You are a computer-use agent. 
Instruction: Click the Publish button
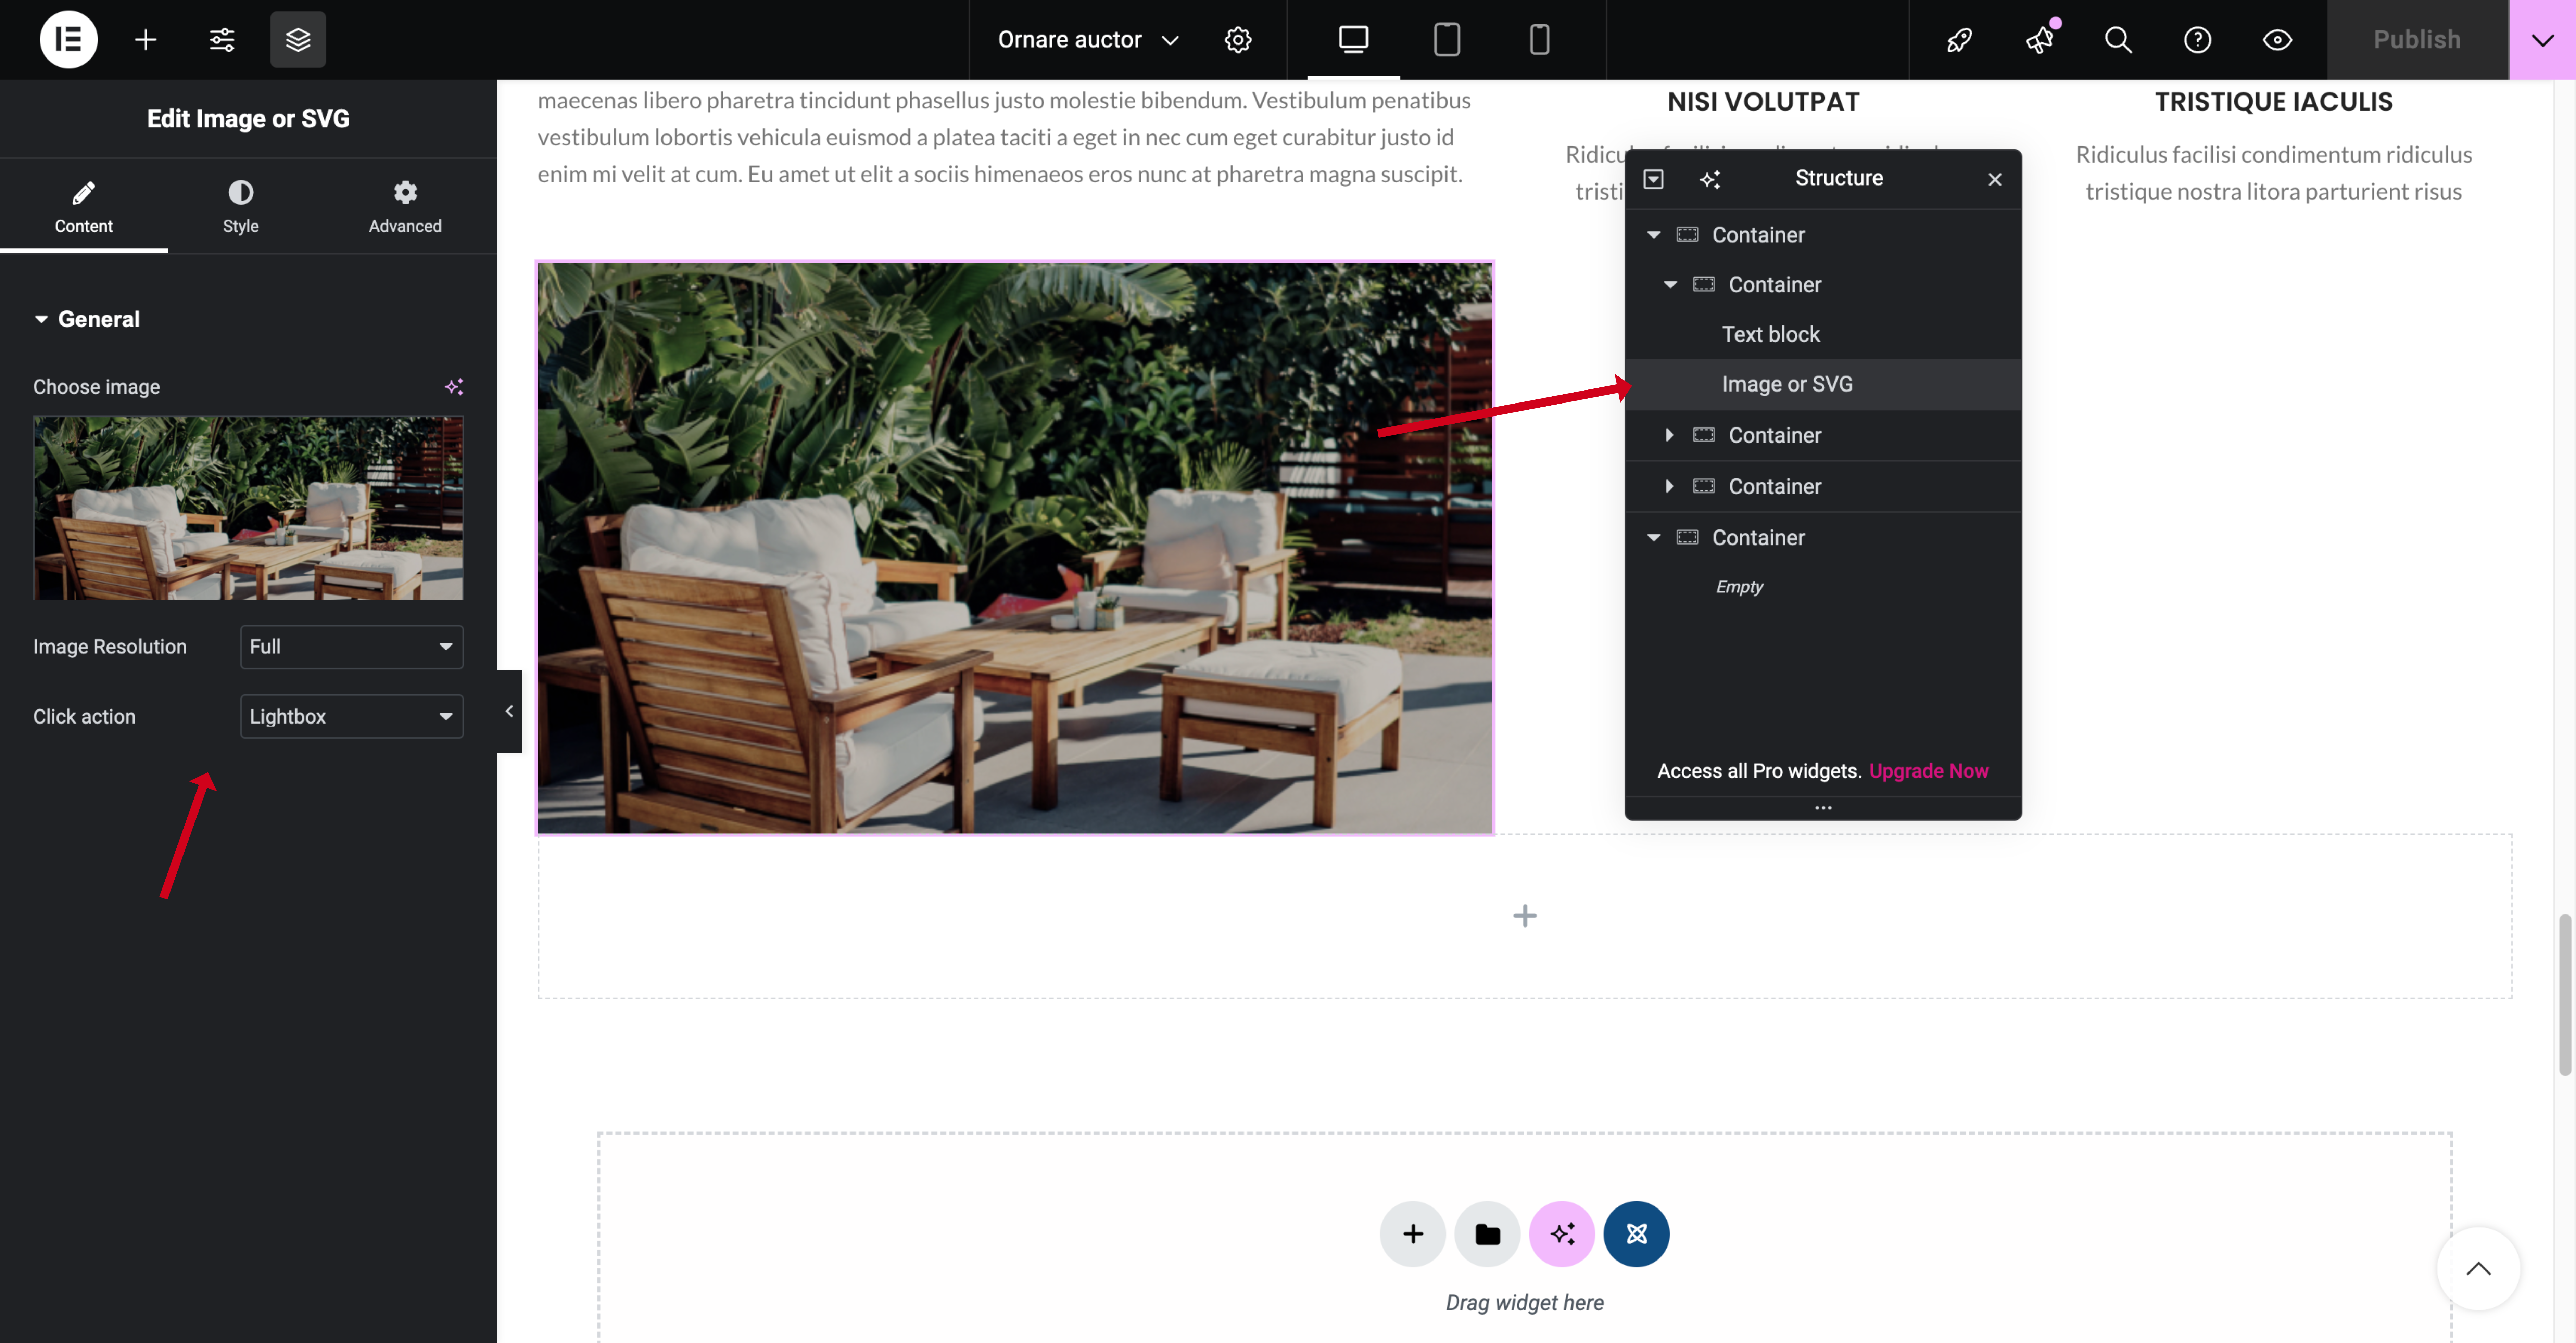coord(2417,40)
